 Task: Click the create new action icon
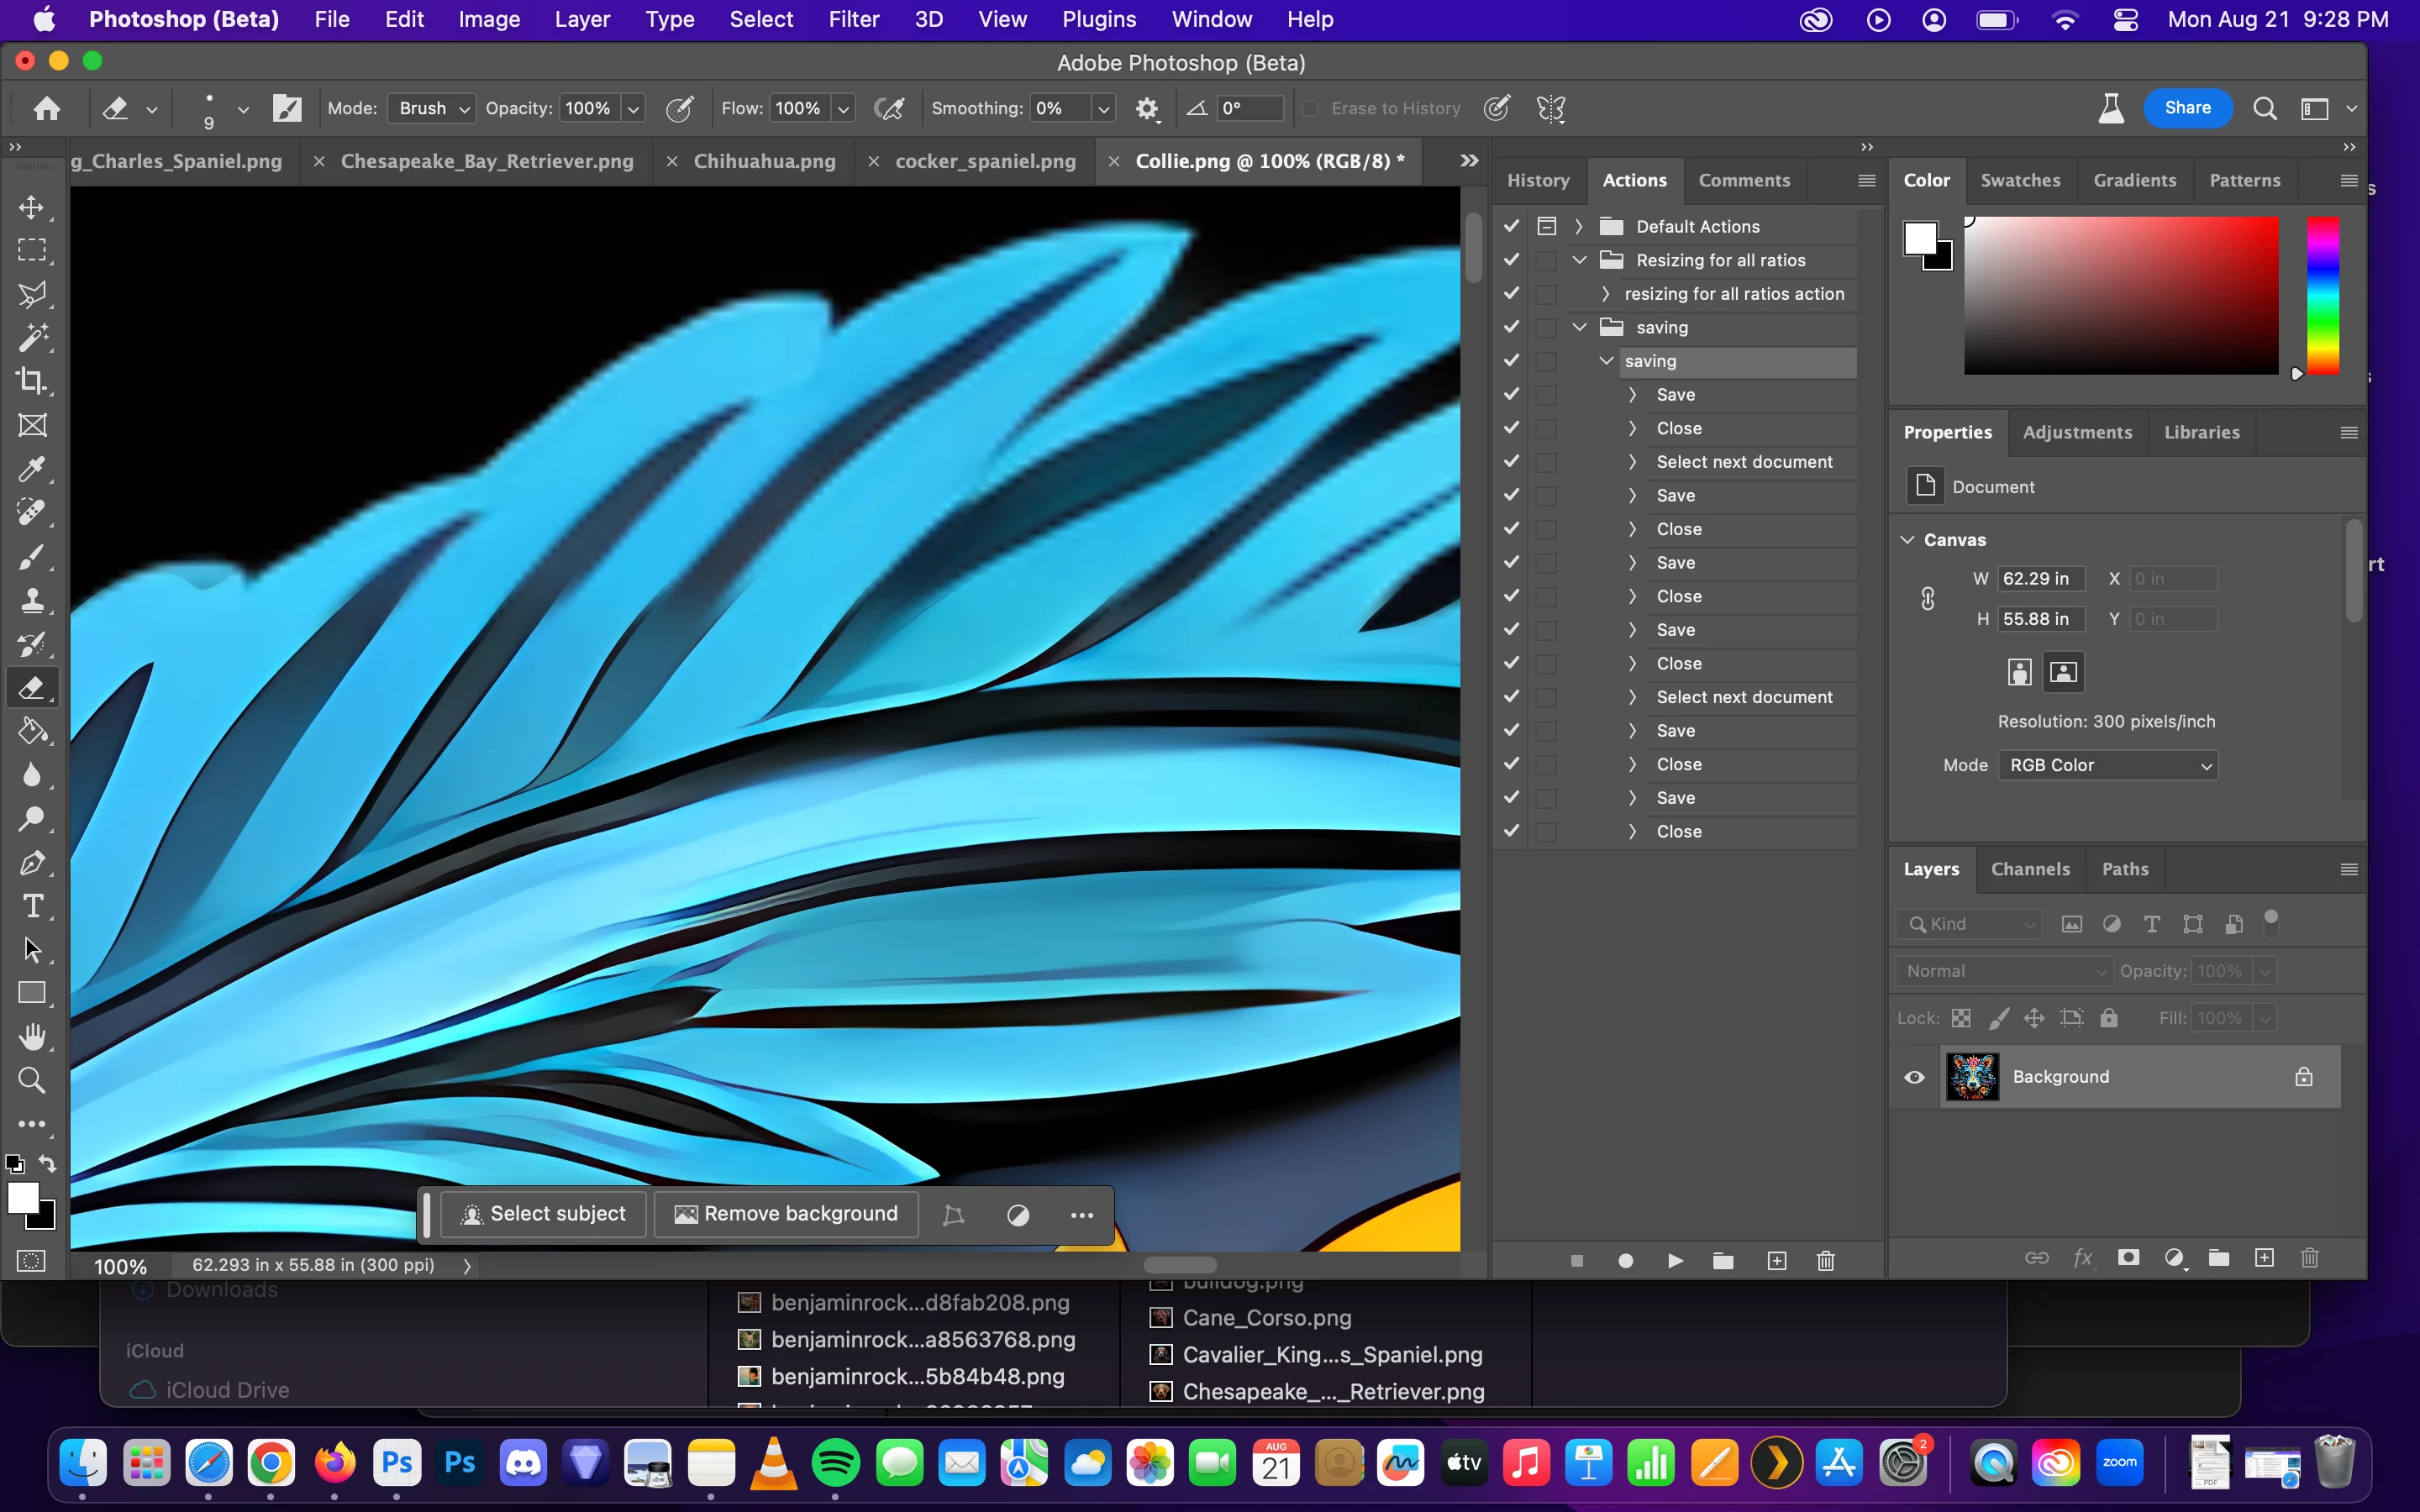tap(1777, 1261)
